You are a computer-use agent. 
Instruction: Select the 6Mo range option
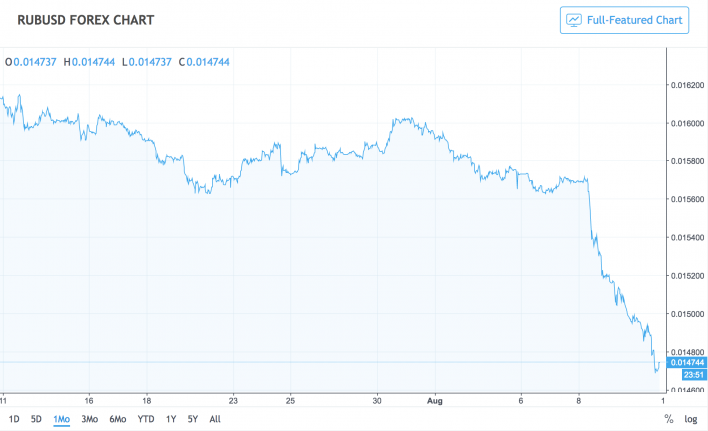(117, 419)
